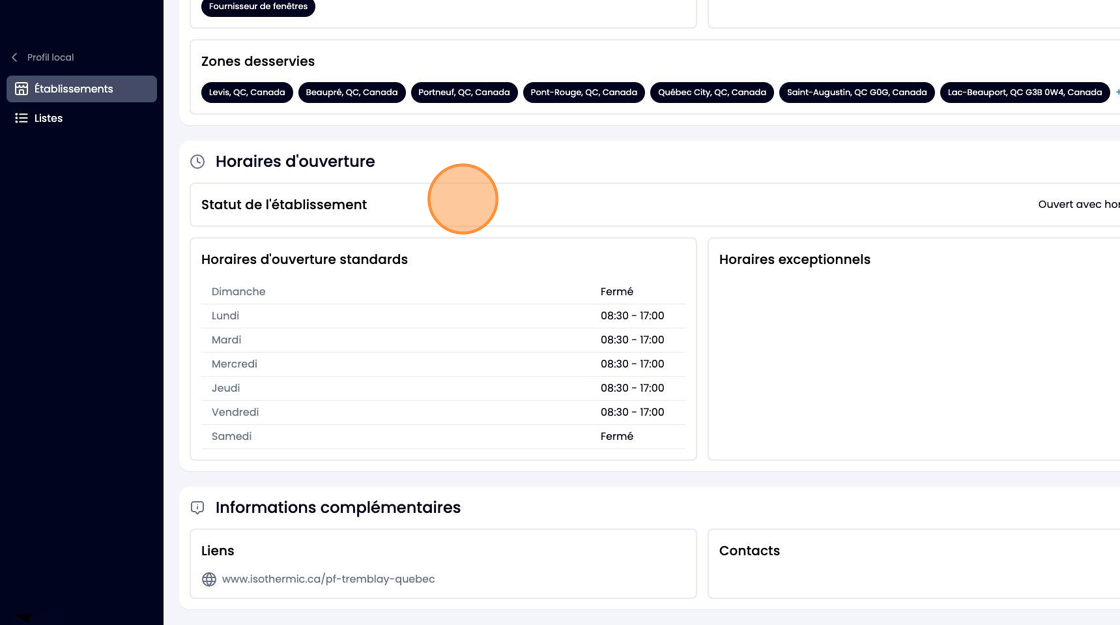Click the Vendredi row label
Screen dimensions: 1120x625
(235, 412)
